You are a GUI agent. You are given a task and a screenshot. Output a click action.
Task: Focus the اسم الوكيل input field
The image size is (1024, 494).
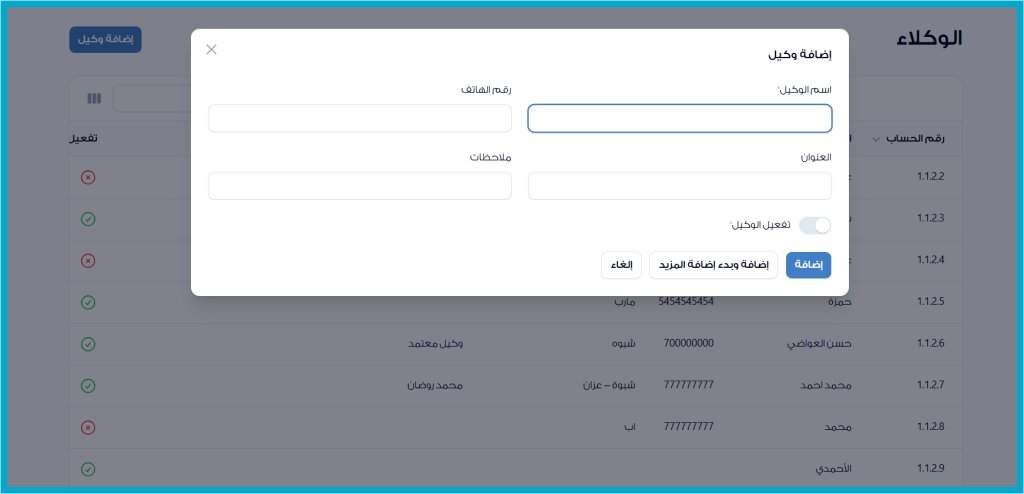[x=680, y=119]
